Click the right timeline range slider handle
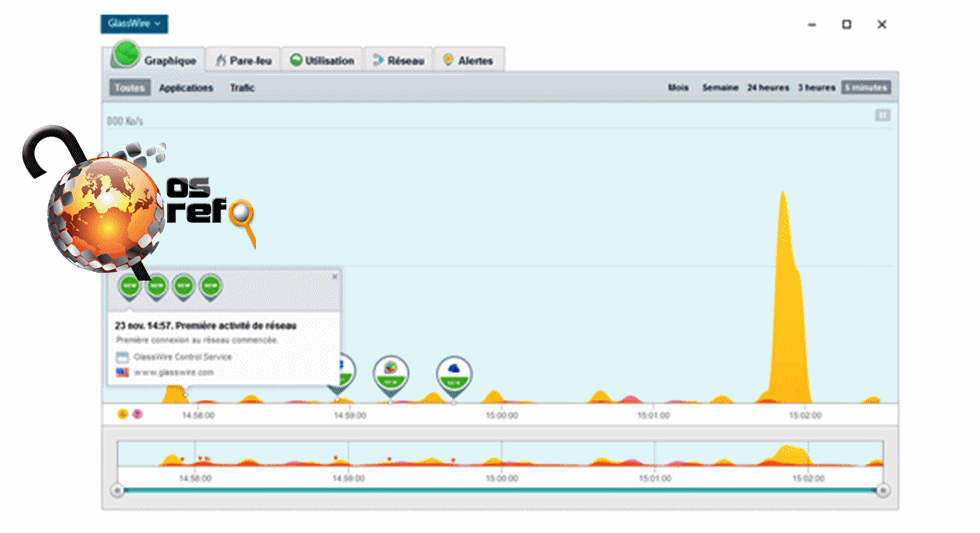The image size is (980, 533). coord(882,491)
